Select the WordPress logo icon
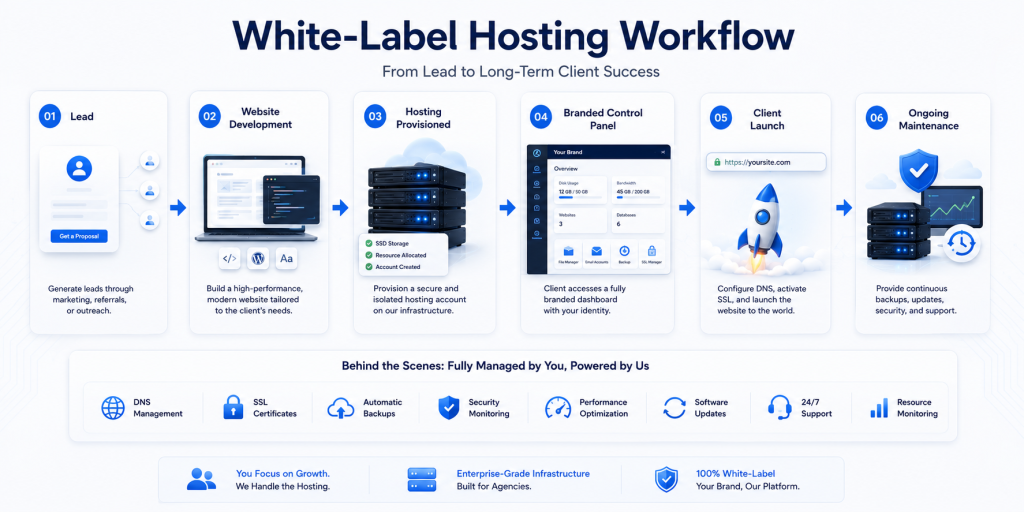 [x=258, y=259]
